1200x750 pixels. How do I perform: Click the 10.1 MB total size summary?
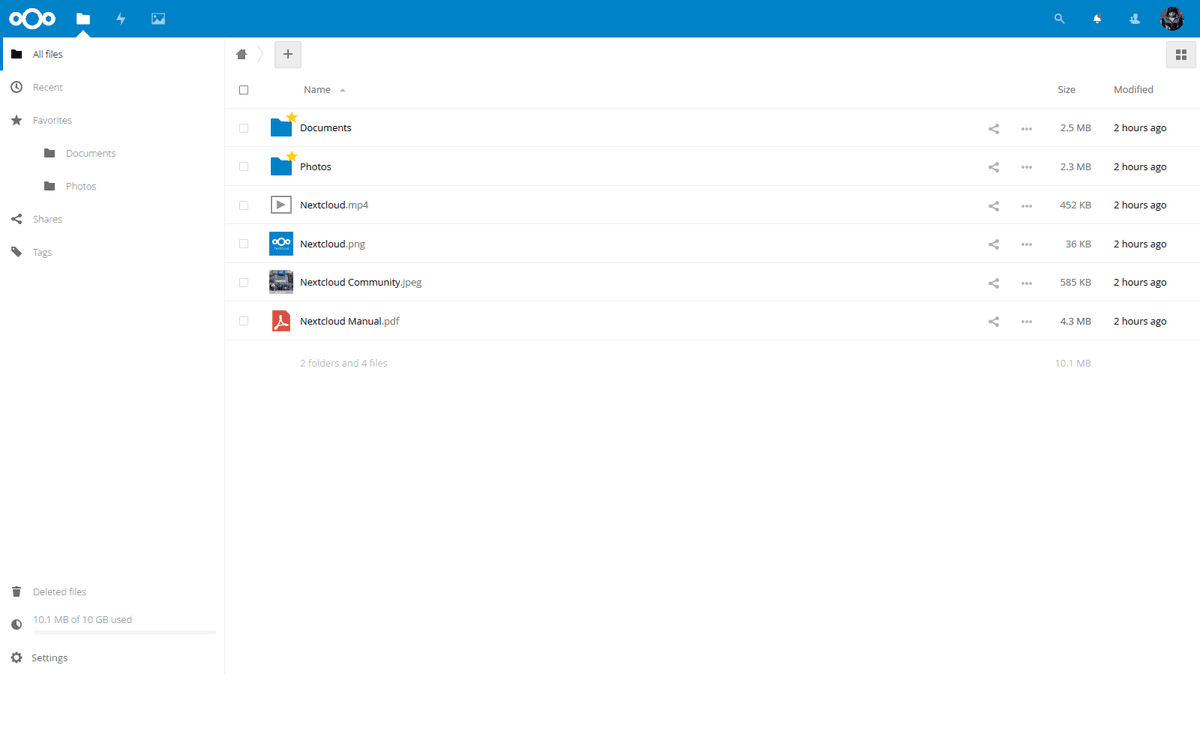1073,363
